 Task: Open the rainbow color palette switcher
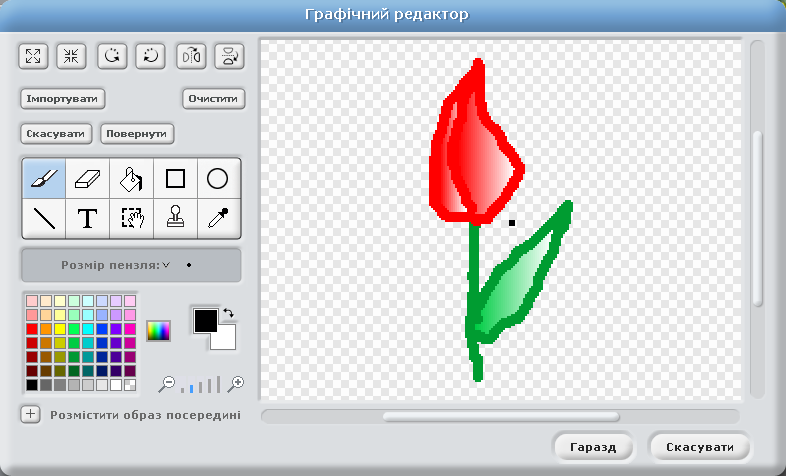[x=158, y=331]
